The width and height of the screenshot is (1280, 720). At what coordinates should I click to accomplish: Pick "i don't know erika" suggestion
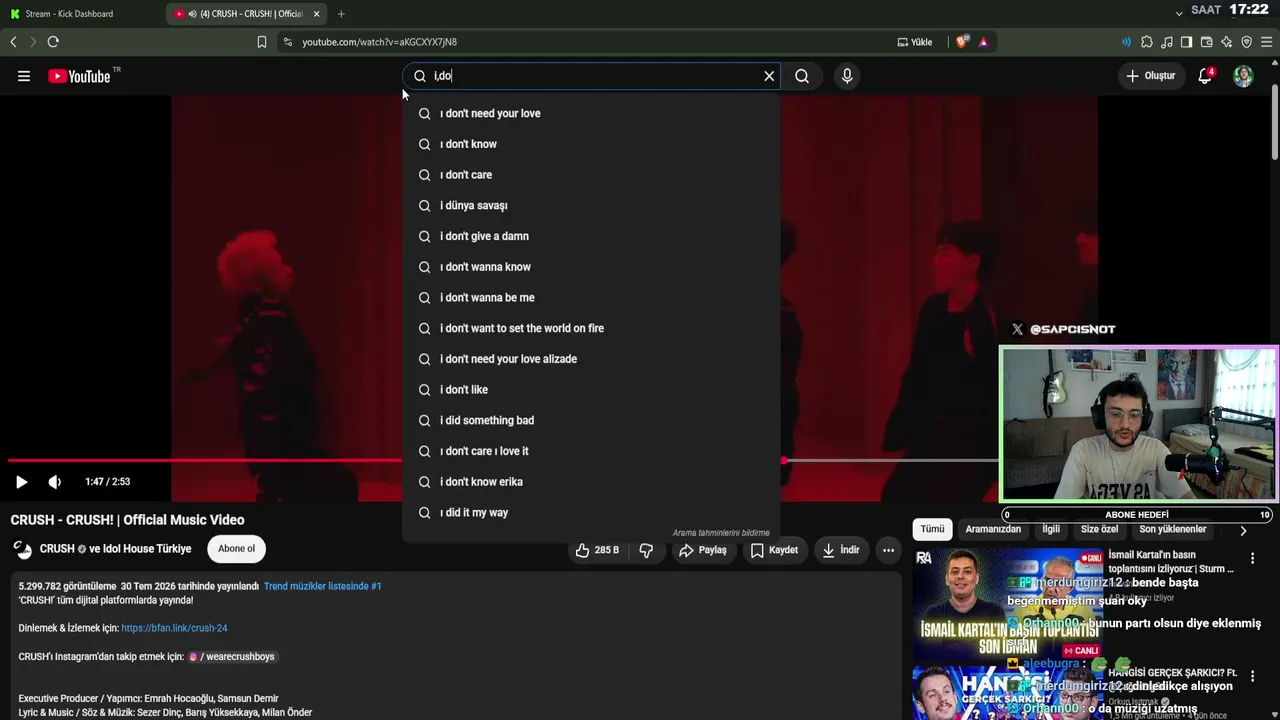(x=591, y=482)
